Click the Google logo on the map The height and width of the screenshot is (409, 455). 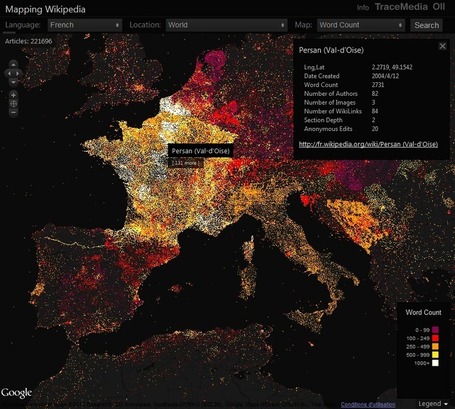coord(16,393)
